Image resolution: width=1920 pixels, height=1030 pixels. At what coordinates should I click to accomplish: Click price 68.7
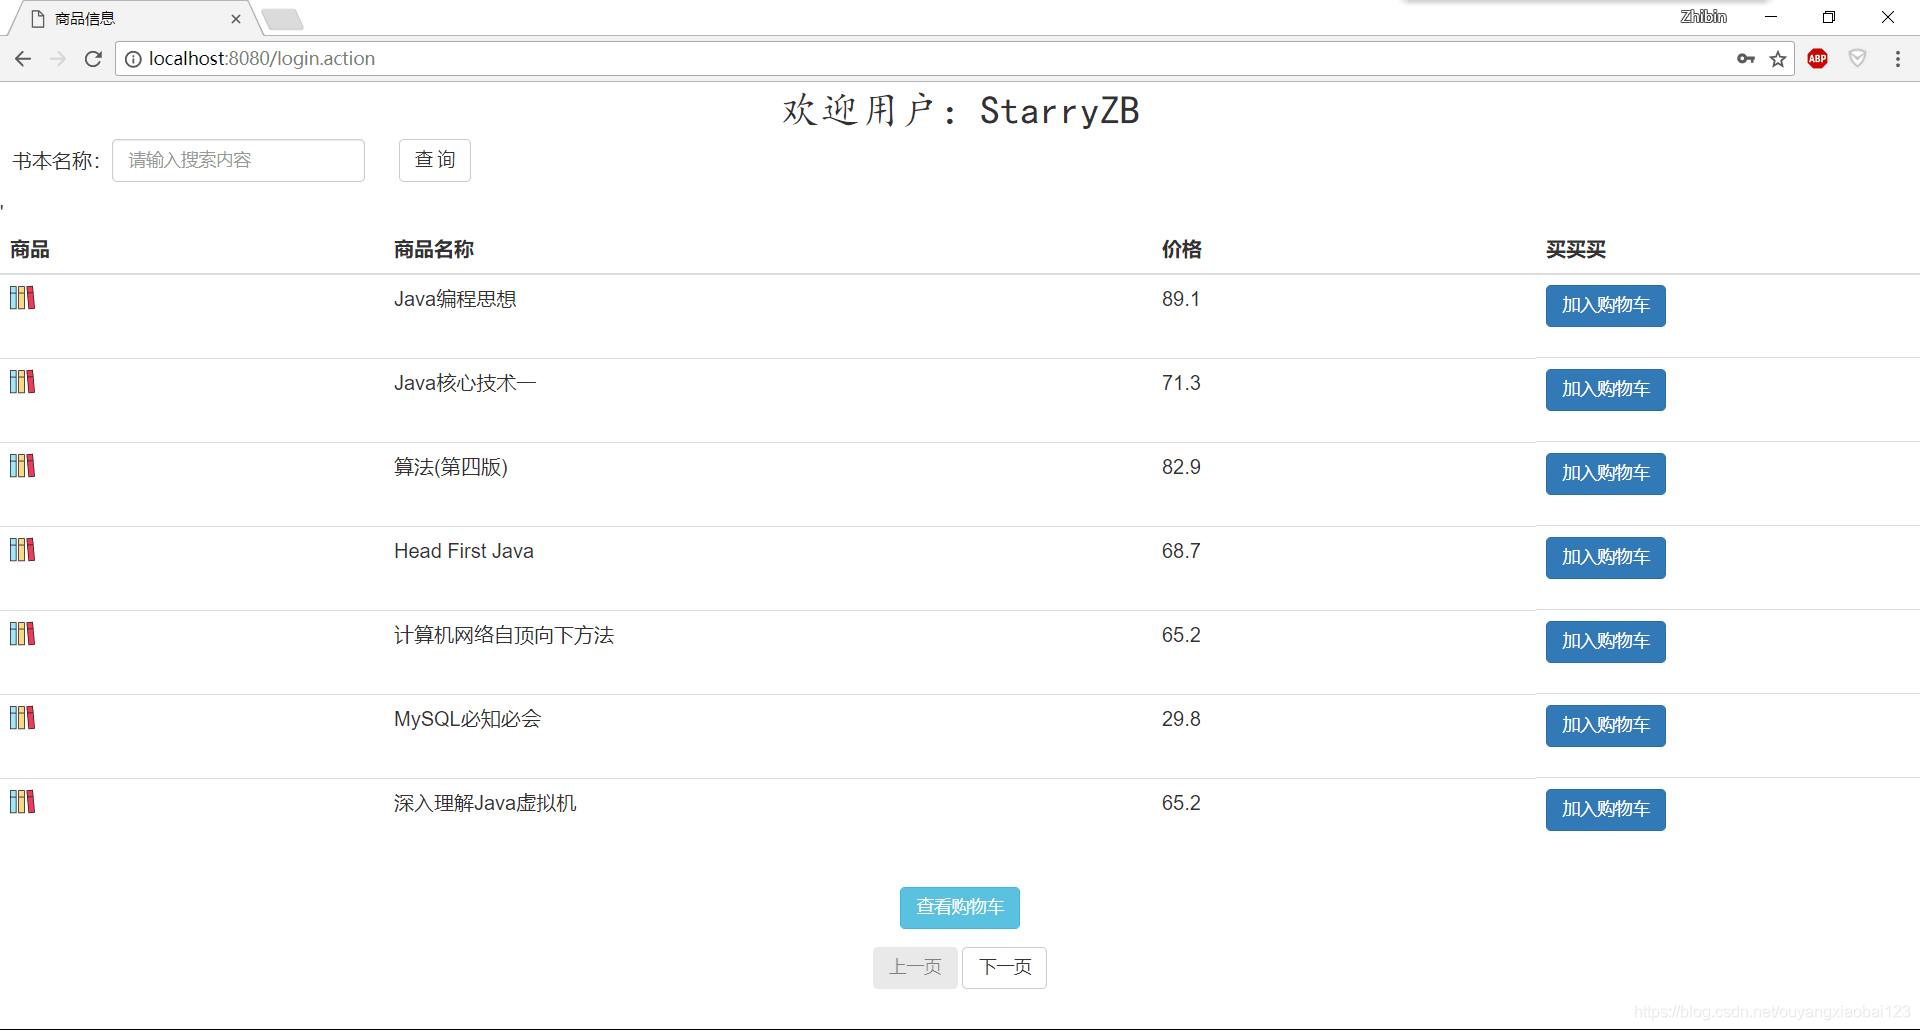pyautogui.click(x=1181, y=551)
